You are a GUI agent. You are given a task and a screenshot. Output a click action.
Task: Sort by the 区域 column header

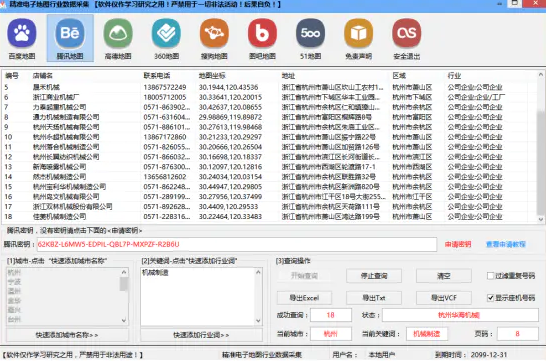coord(399,76)
